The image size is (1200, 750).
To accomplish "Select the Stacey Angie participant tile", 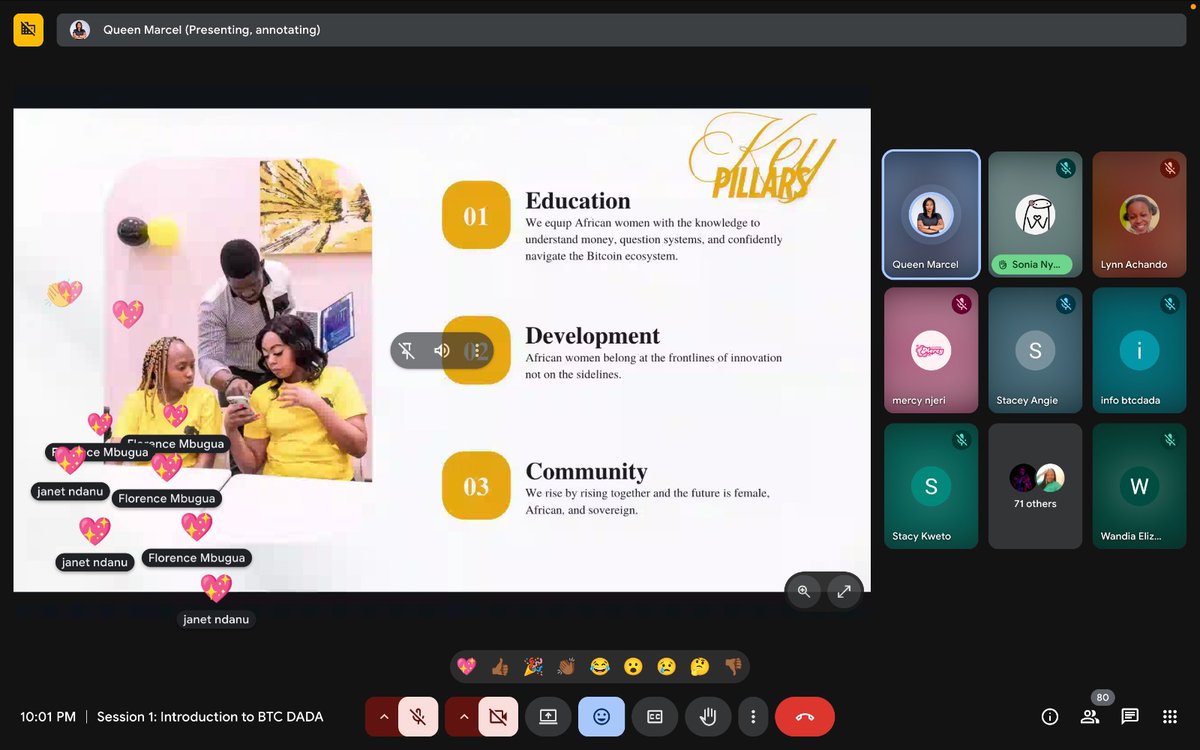I will tap(1035, 350).
